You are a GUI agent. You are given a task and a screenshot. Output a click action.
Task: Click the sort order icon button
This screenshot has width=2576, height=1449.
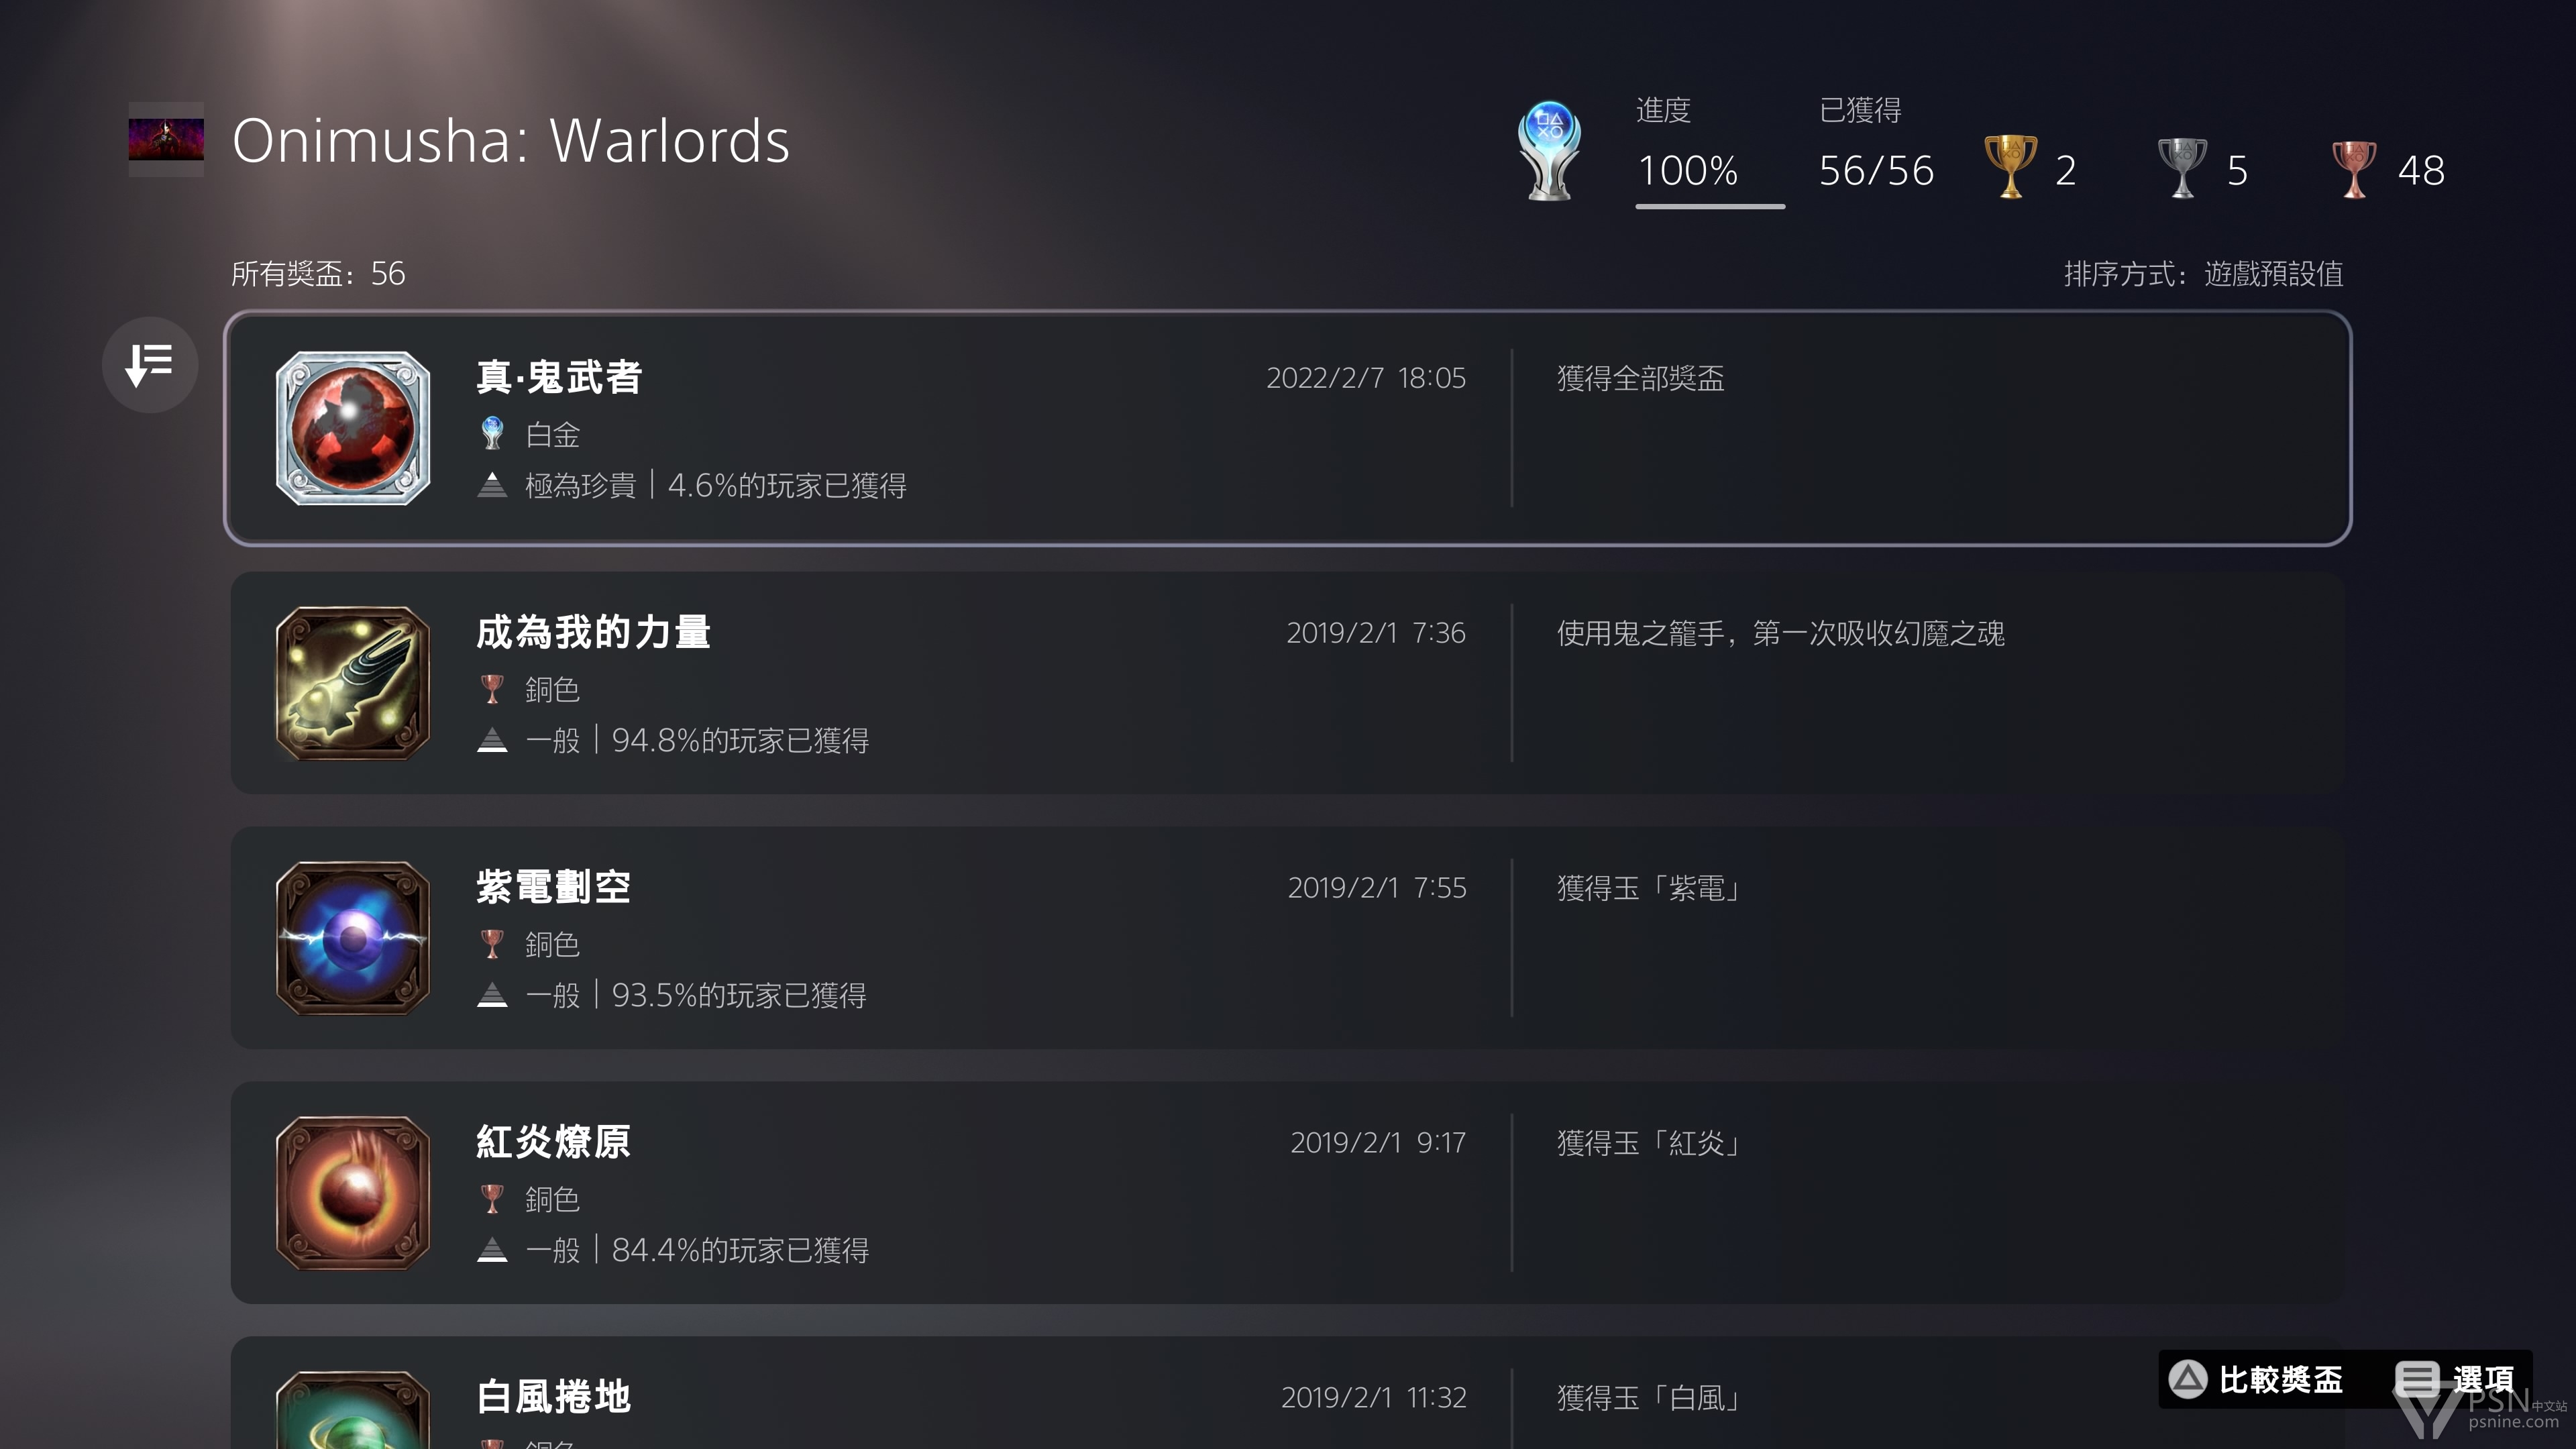tap(150, 365)
